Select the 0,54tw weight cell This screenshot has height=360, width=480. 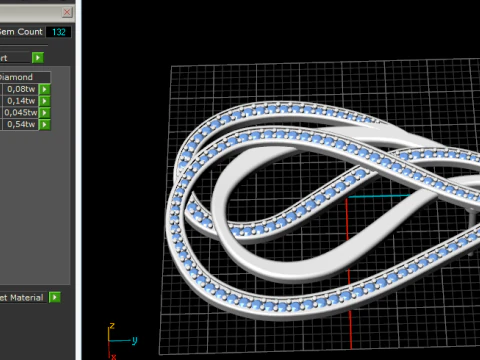[x=20, y=124]
